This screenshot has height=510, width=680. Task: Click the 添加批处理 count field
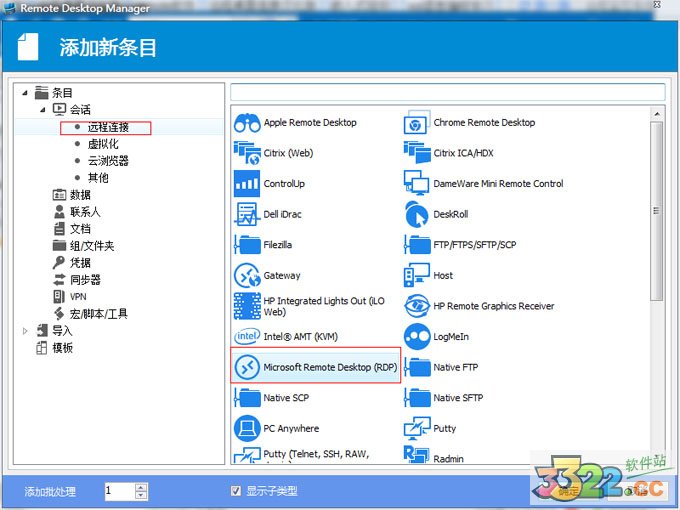[120, 491]
